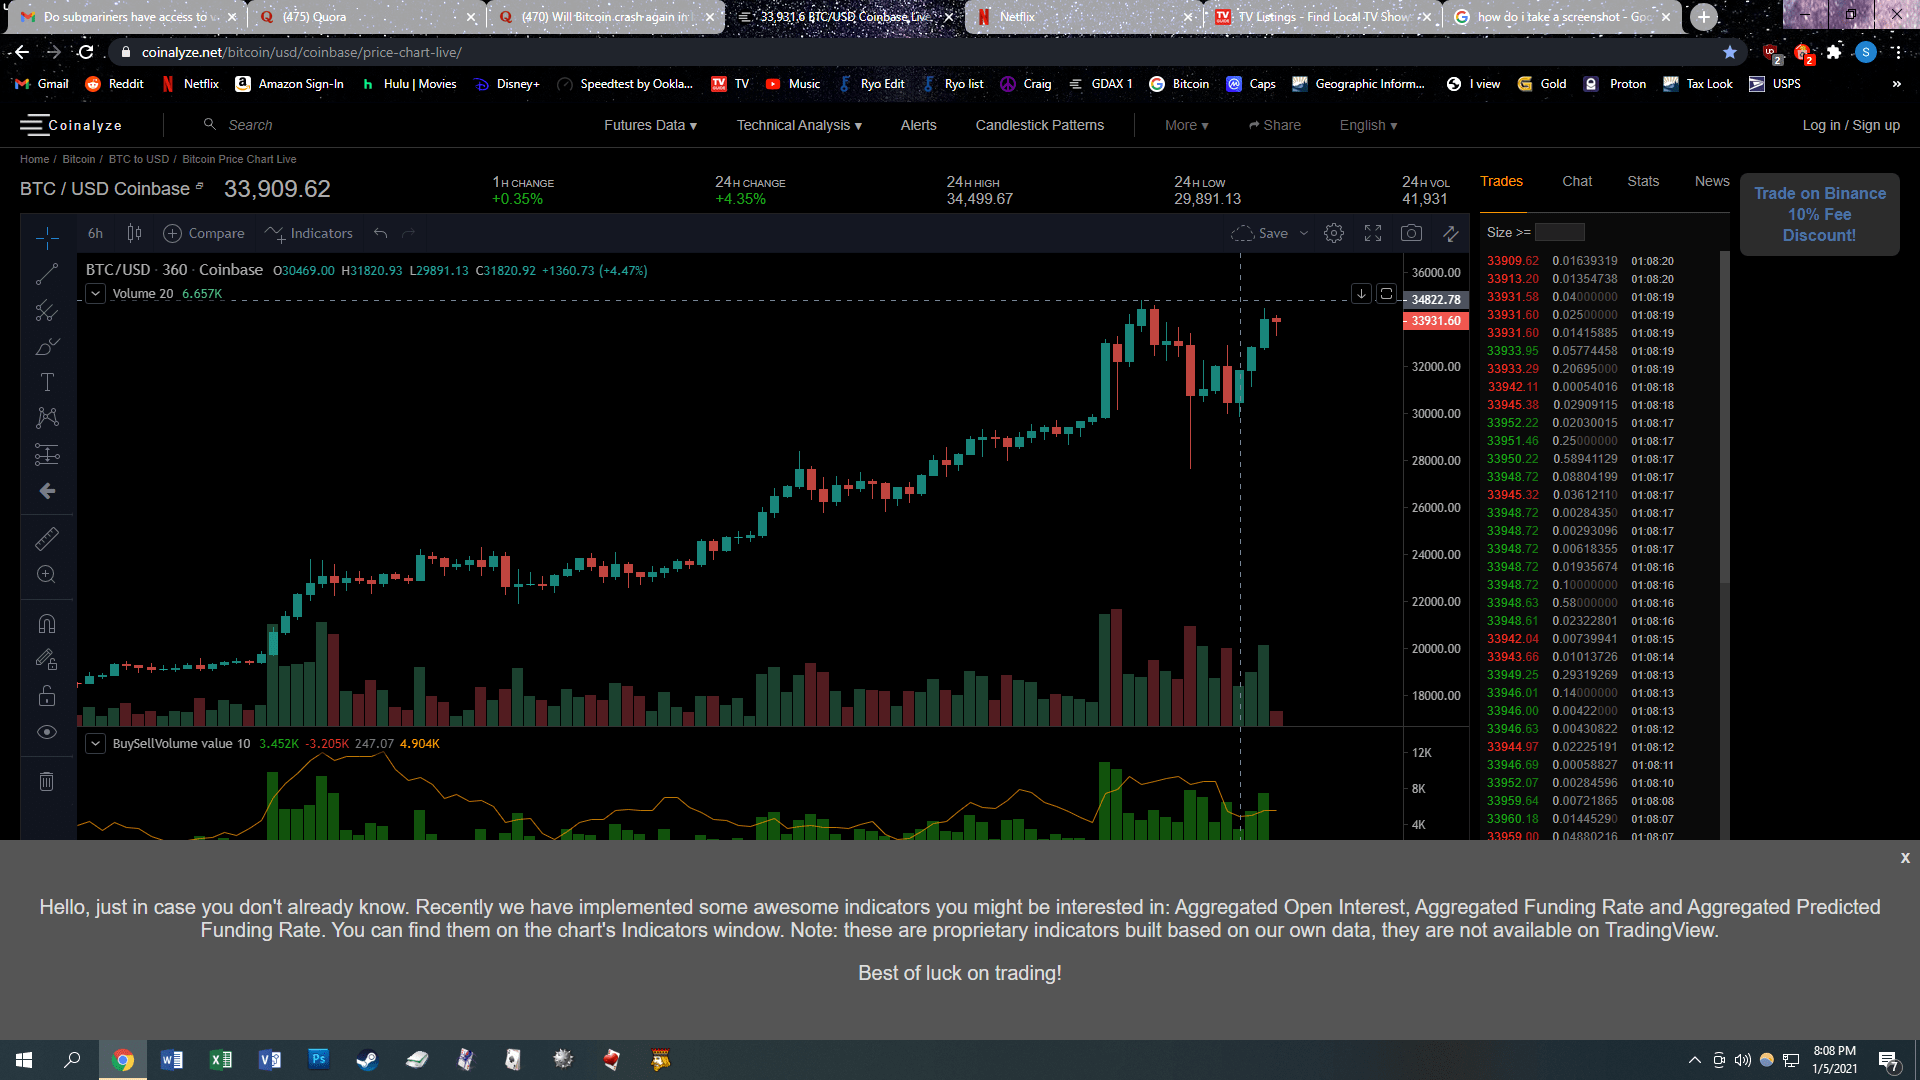Expand the More menu
The image size is (1920, 1080).
(x=1187, y=125)
